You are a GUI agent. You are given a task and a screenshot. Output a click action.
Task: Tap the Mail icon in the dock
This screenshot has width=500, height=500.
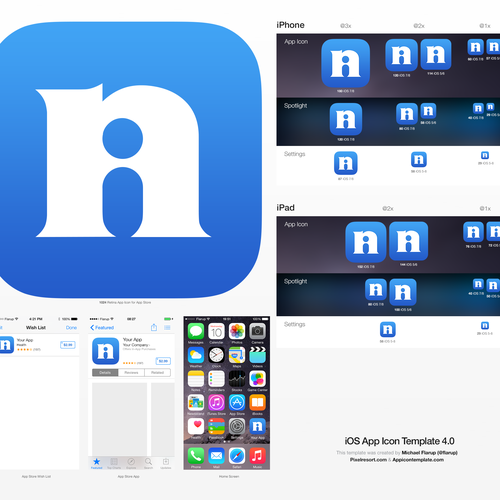216,455
